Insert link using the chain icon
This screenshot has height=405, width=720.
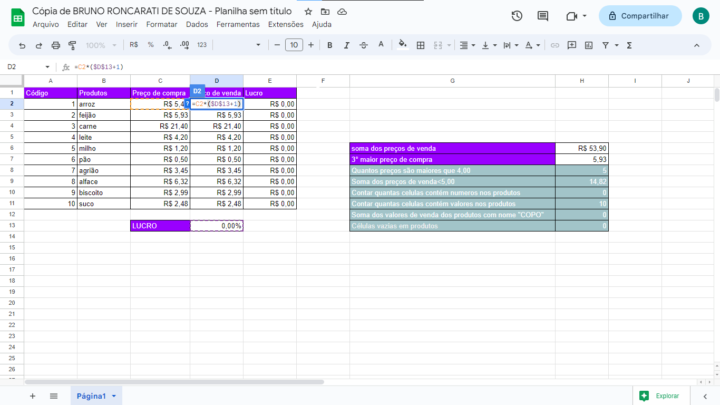[x=555, y=45]
